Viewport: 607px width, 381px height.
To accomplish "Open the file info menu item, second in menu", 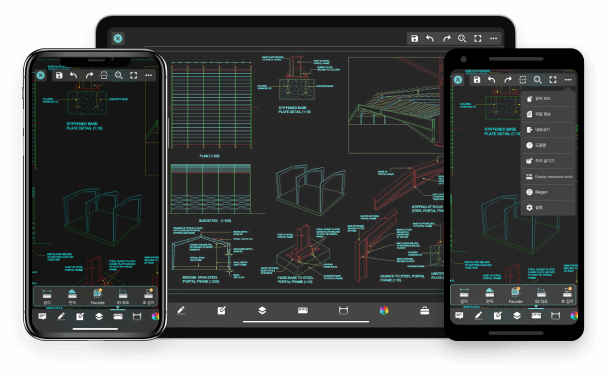I will click(547, 114).
